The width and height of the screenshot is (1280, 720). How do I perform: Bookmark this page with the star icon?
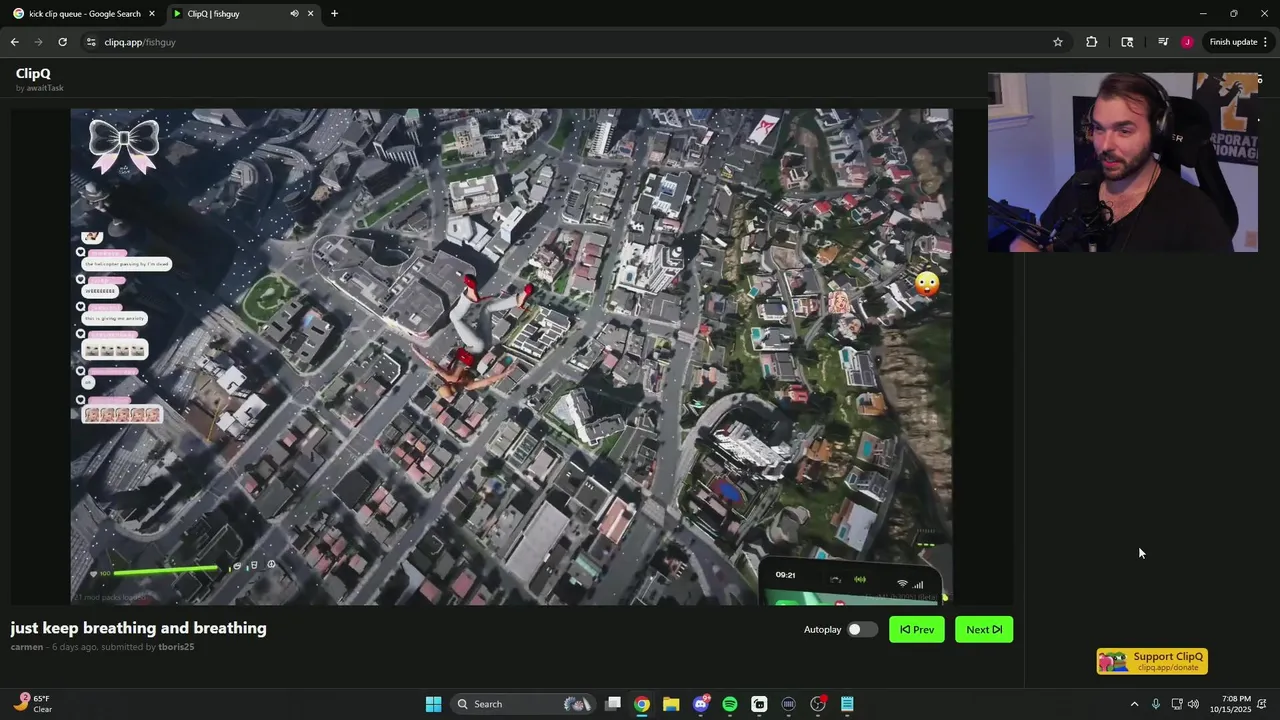tap(1057, 42)
